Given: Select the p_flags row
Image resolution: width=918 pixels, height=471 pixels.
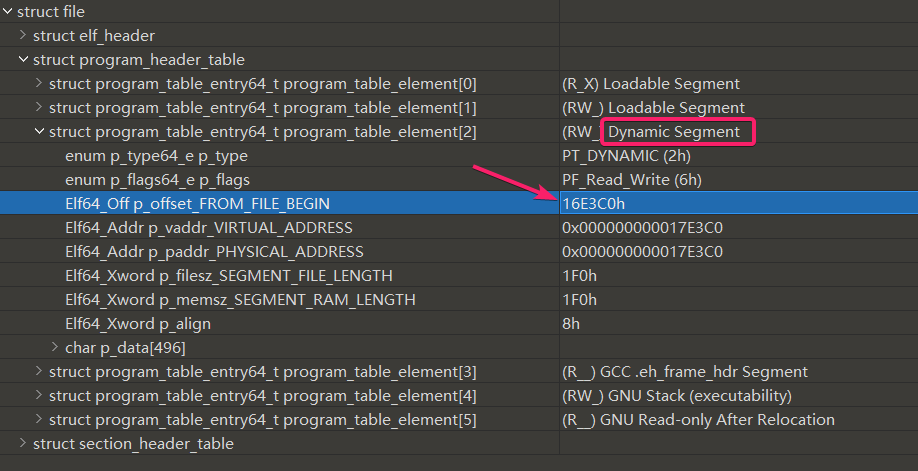Looking at the screenshot, I should (157, 180).
